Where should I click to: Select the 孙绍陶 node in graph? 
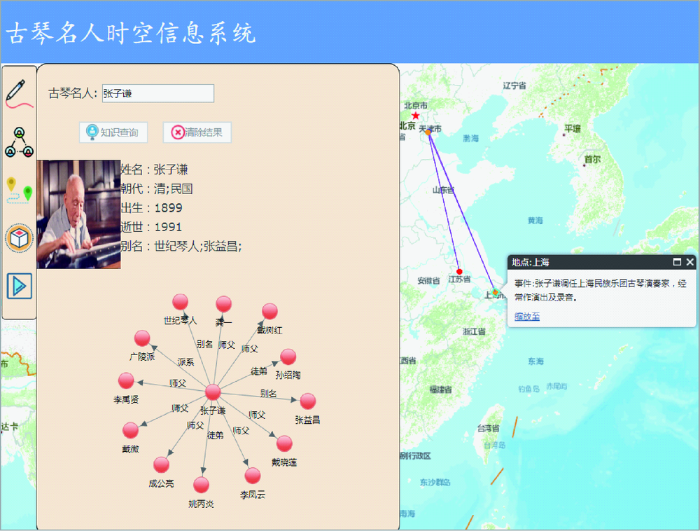pyautogui.click(x=288, y=357)
